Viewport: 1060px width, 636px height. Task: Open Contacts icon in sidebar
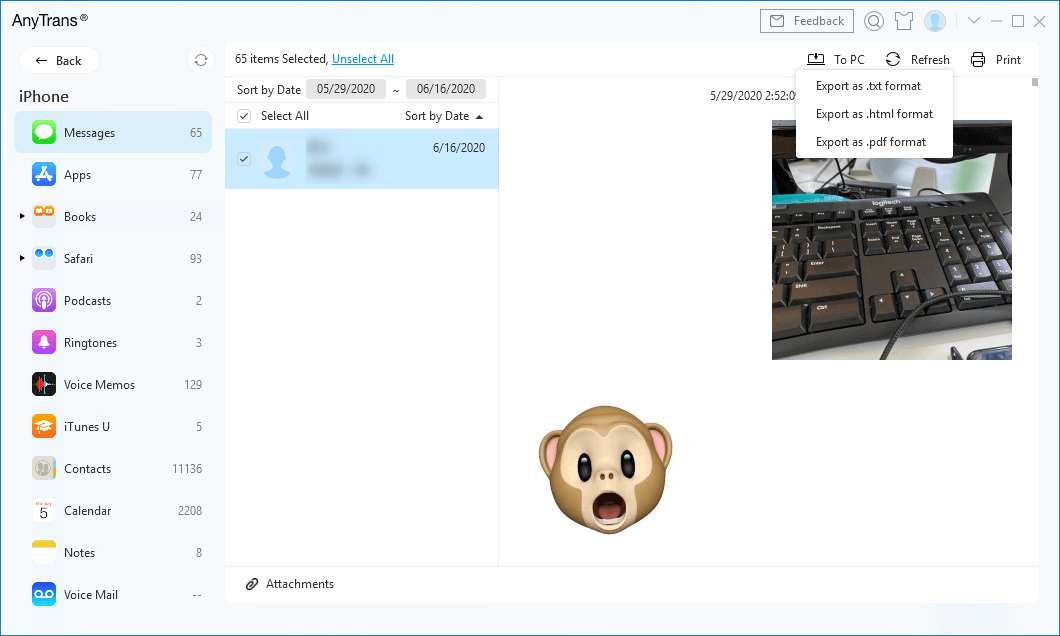coord(44,468)
